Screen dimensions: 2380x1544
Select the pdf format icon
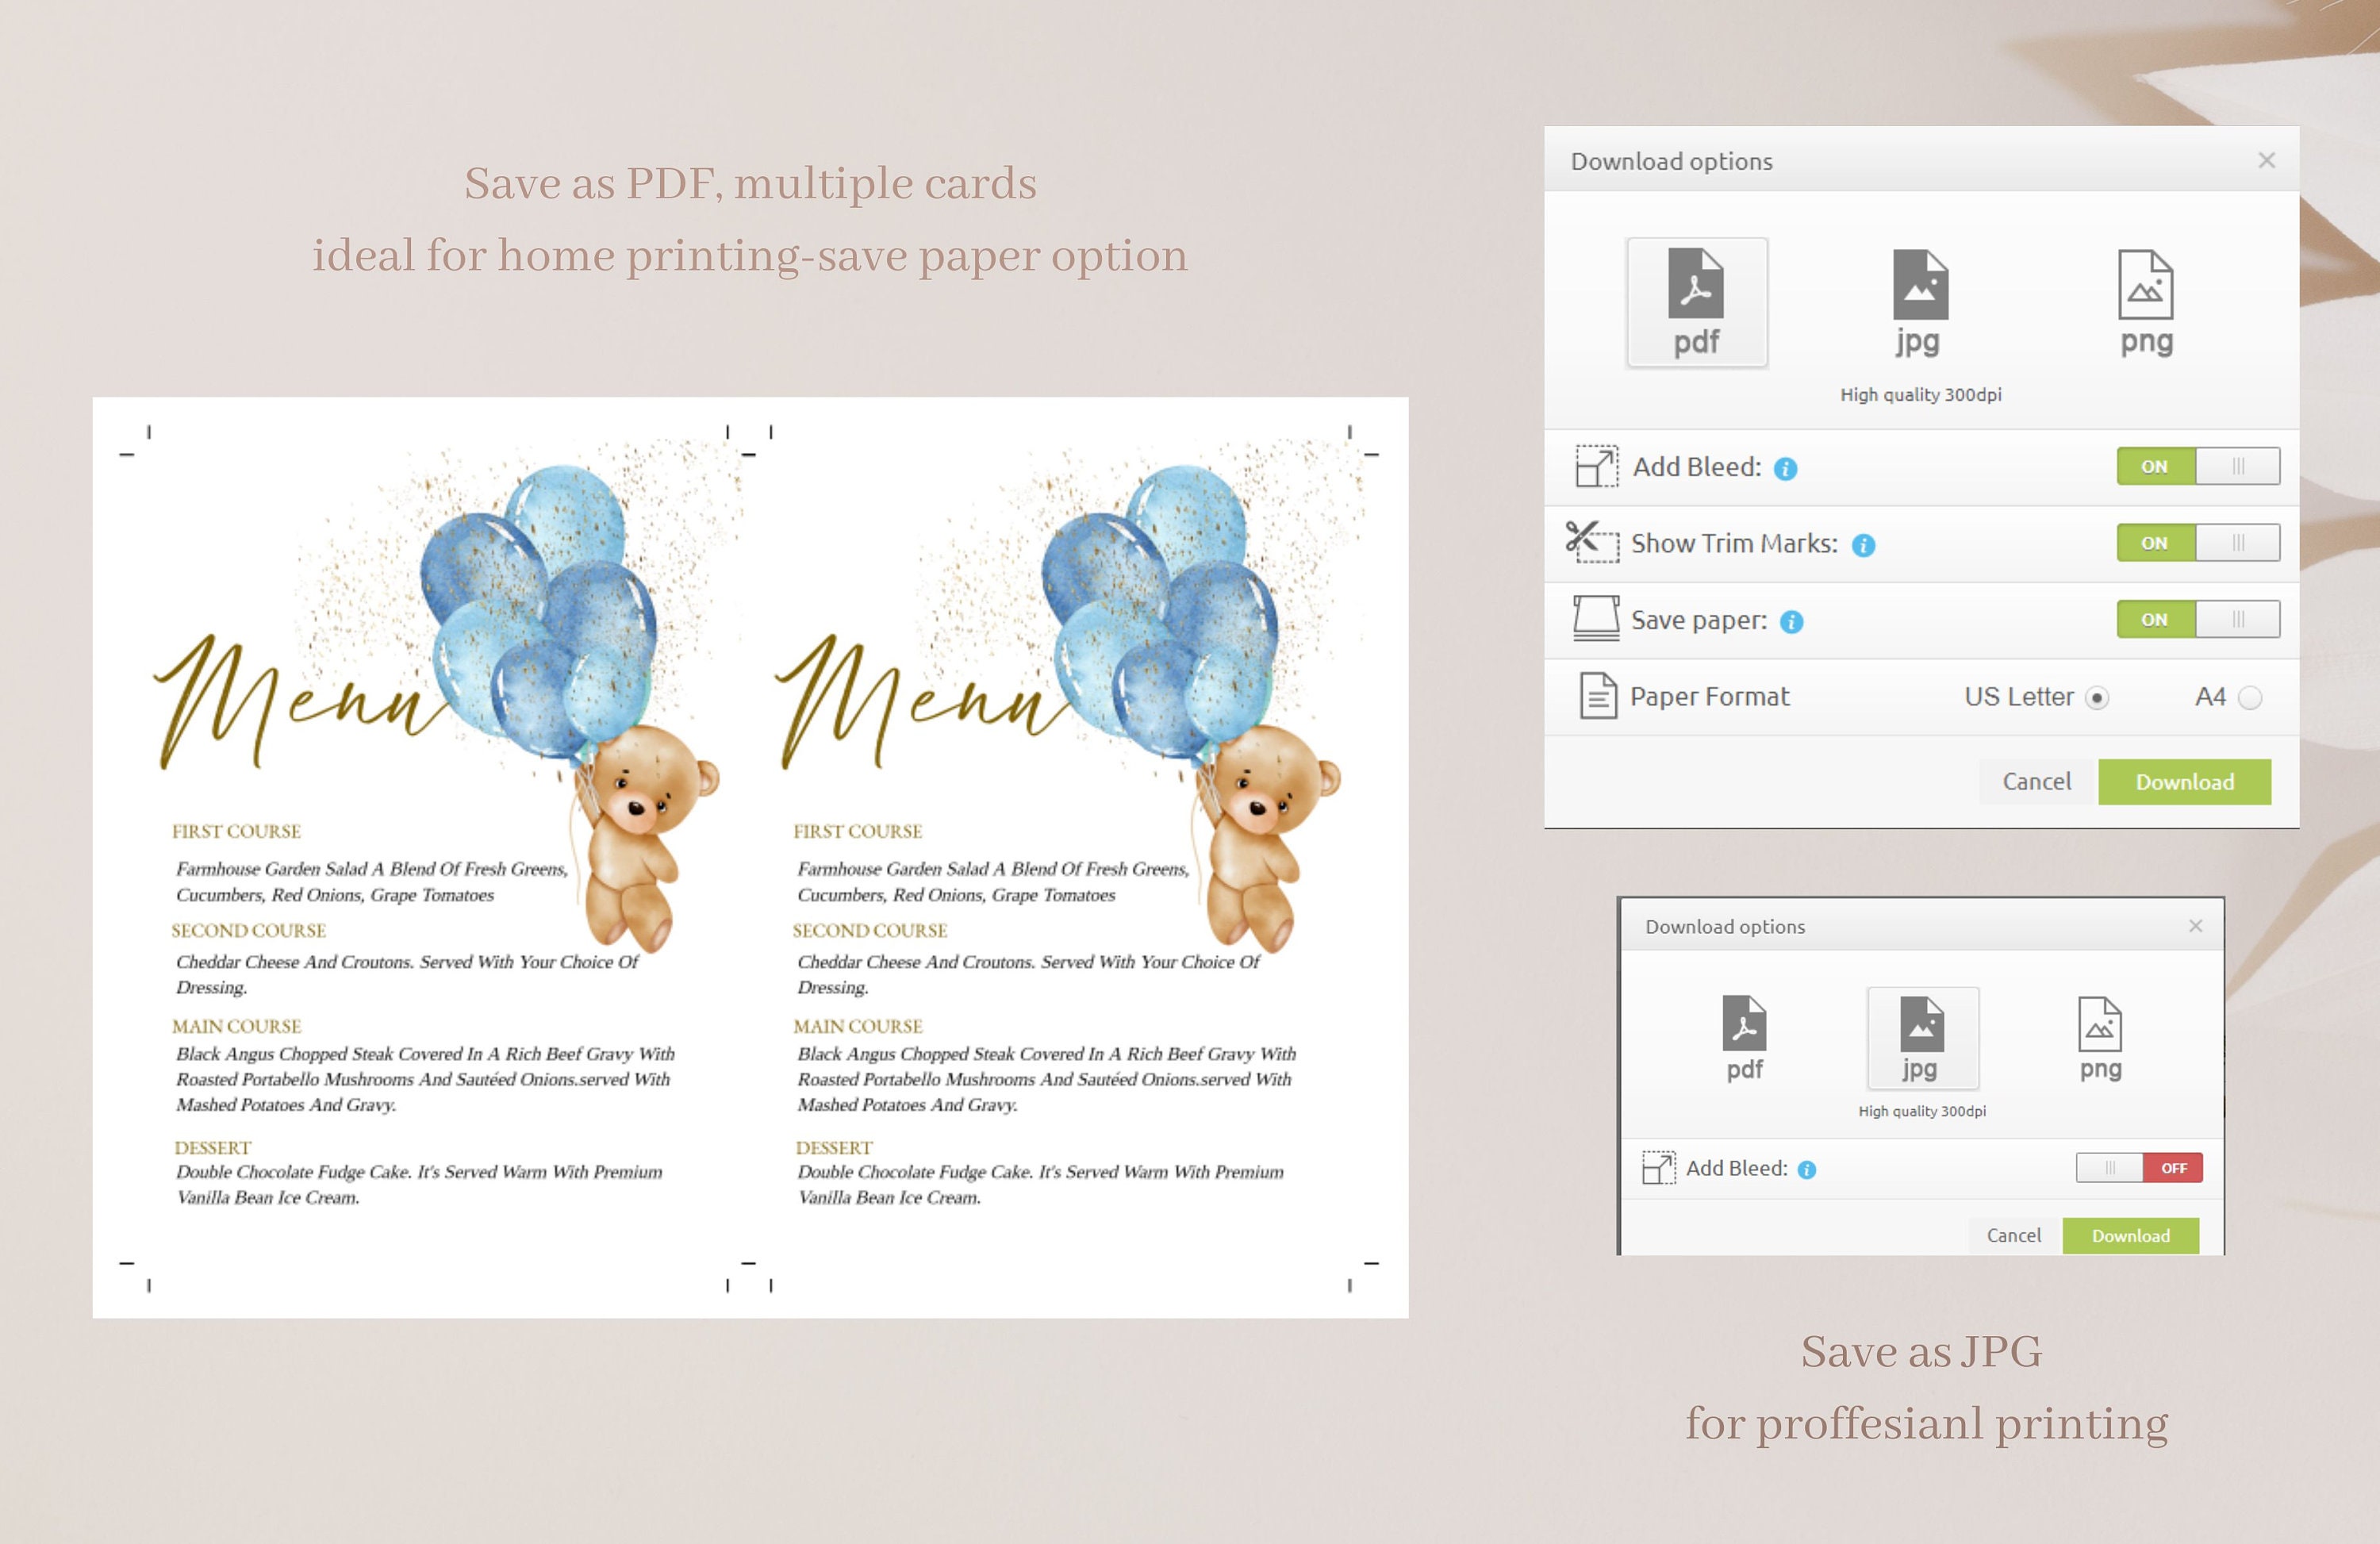1697,300
